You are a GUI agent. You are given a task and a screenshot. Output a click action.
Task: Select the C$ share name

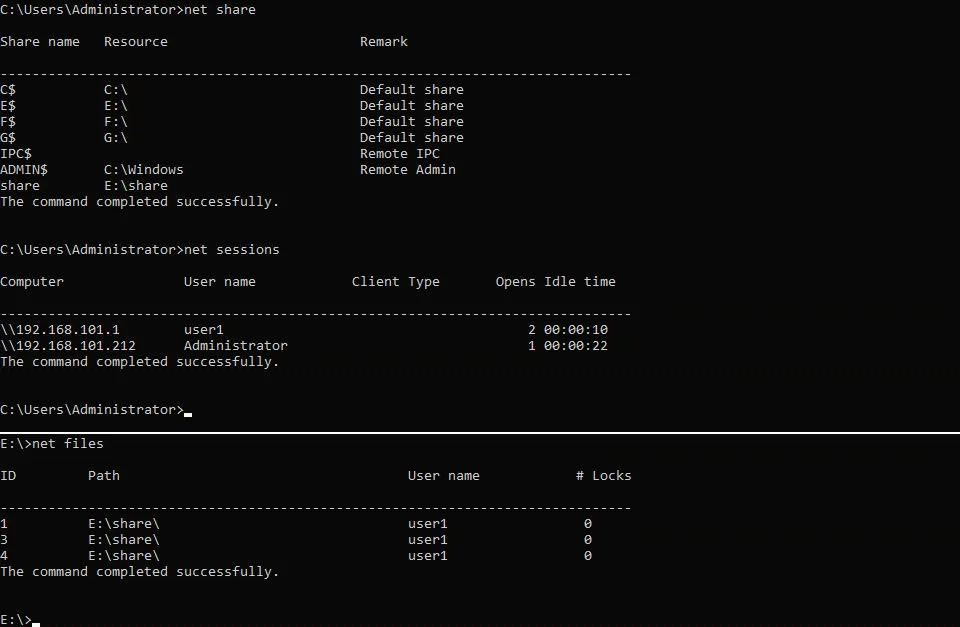click(8, 90)
